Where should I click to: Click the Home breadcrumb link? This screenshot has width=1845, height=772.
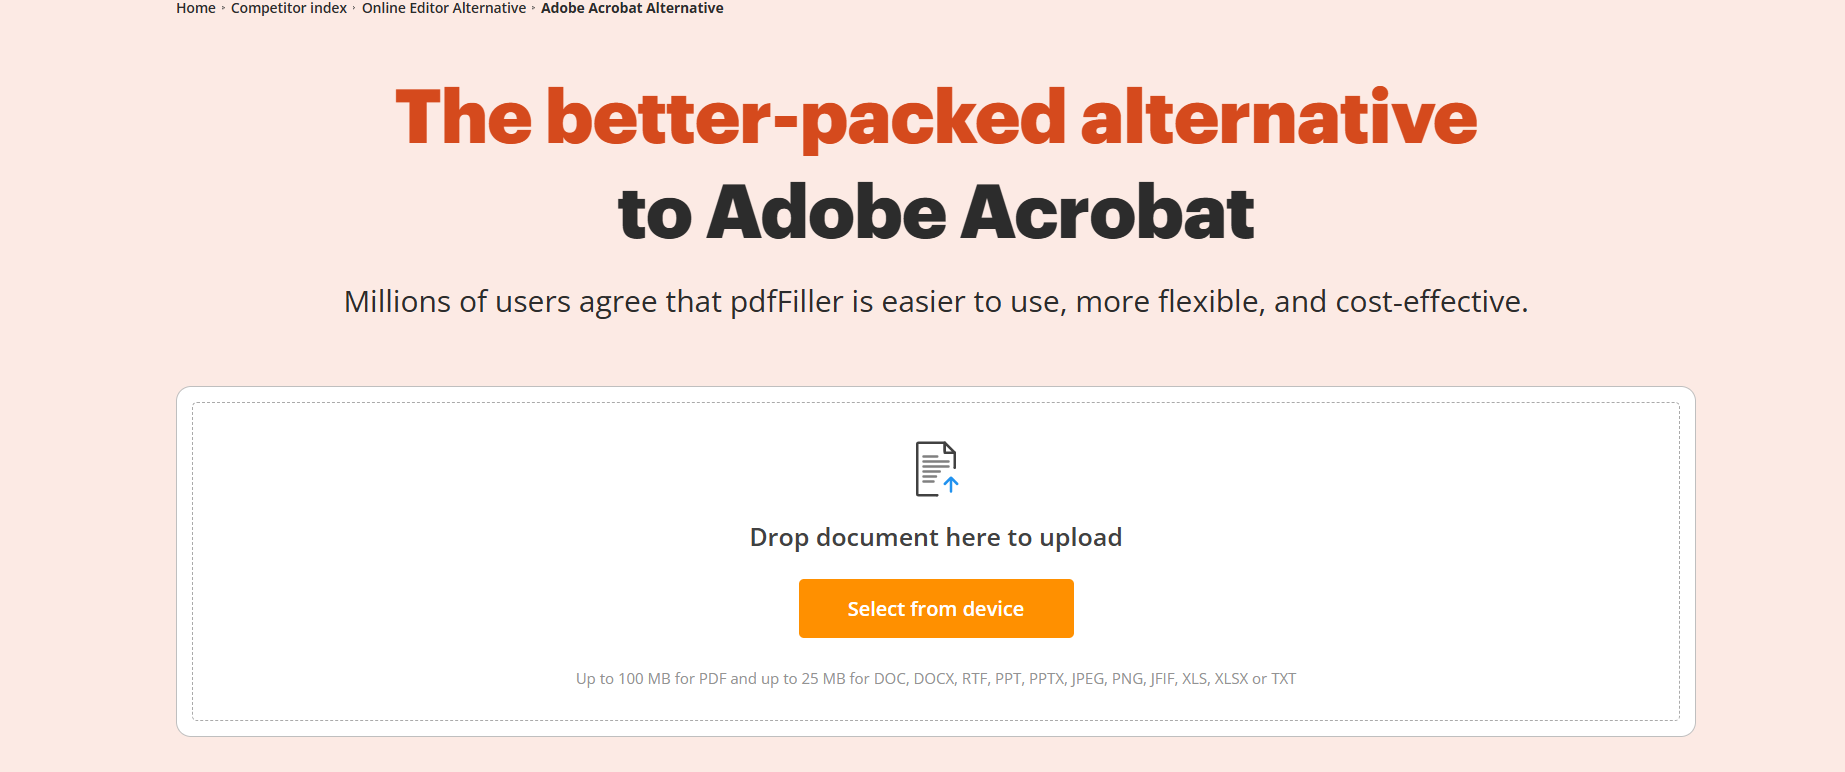coord(195,8)
